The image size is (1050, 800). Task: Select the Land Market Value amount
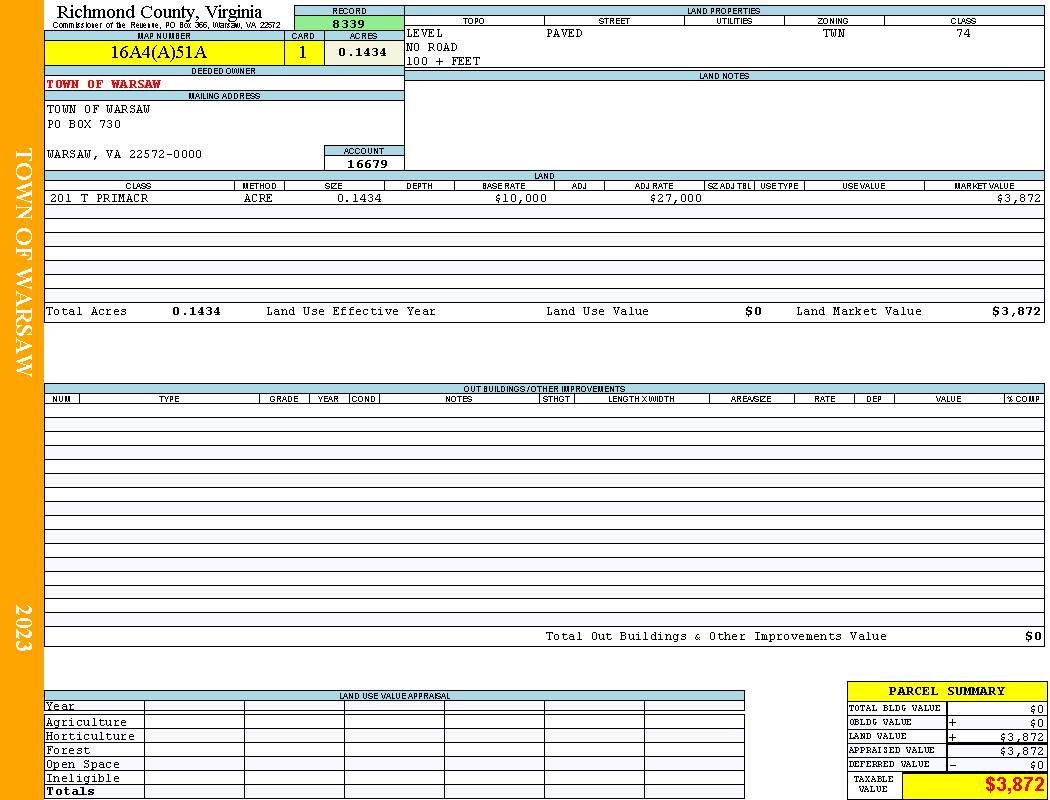point(1017,311)
